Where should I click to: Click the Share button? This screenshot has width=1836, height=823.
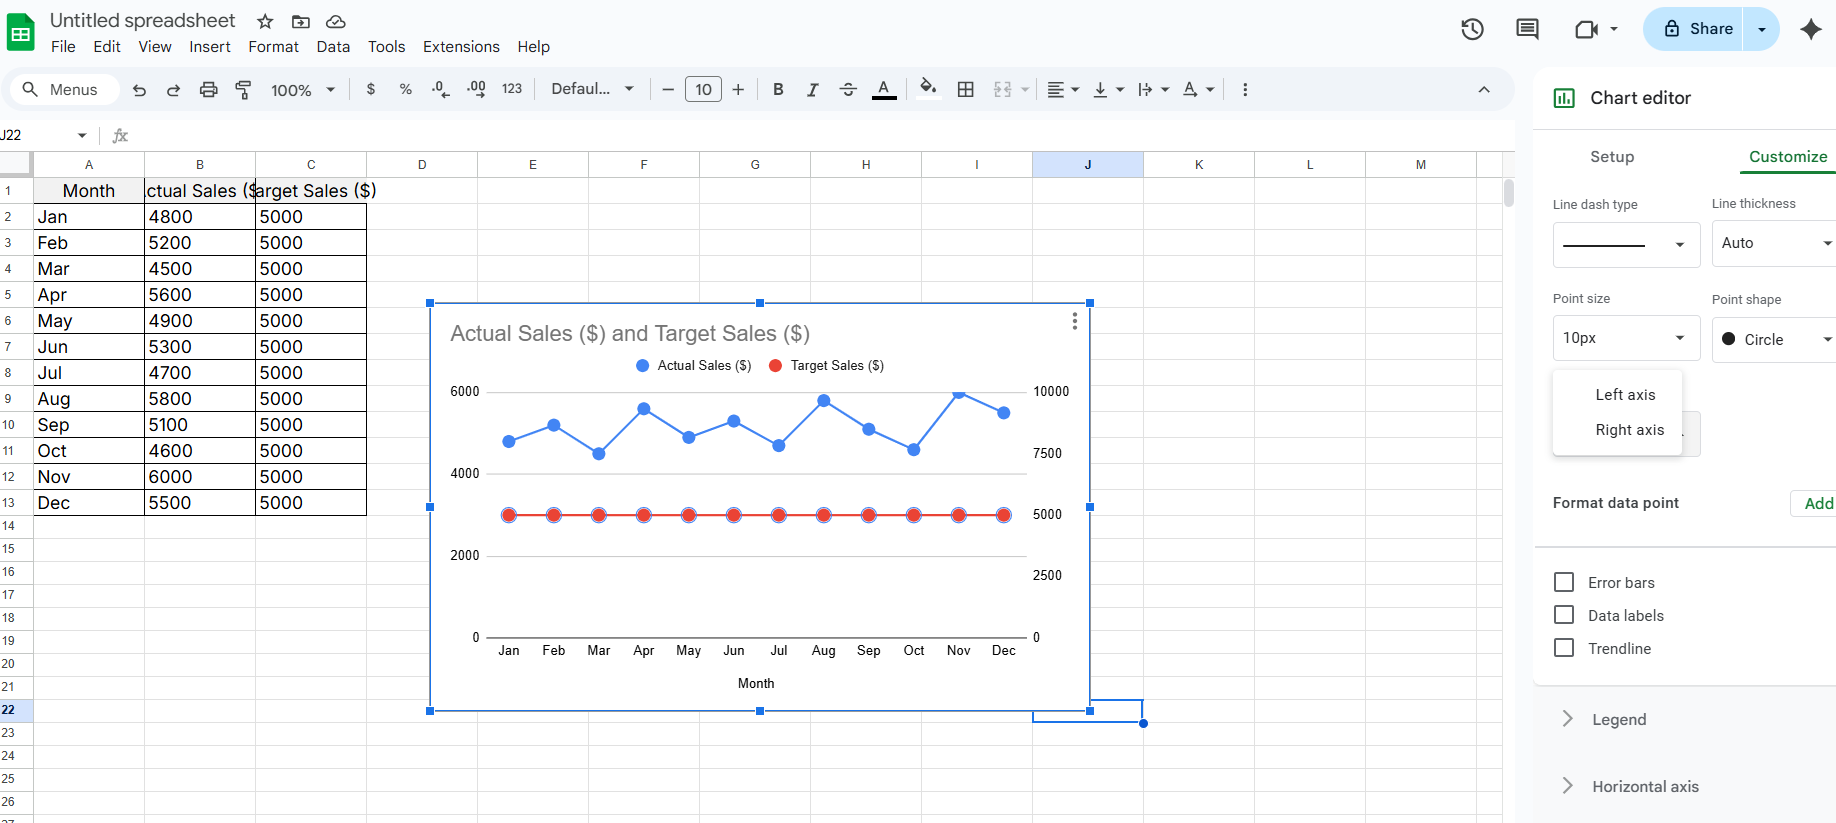tap(1698, 29)
